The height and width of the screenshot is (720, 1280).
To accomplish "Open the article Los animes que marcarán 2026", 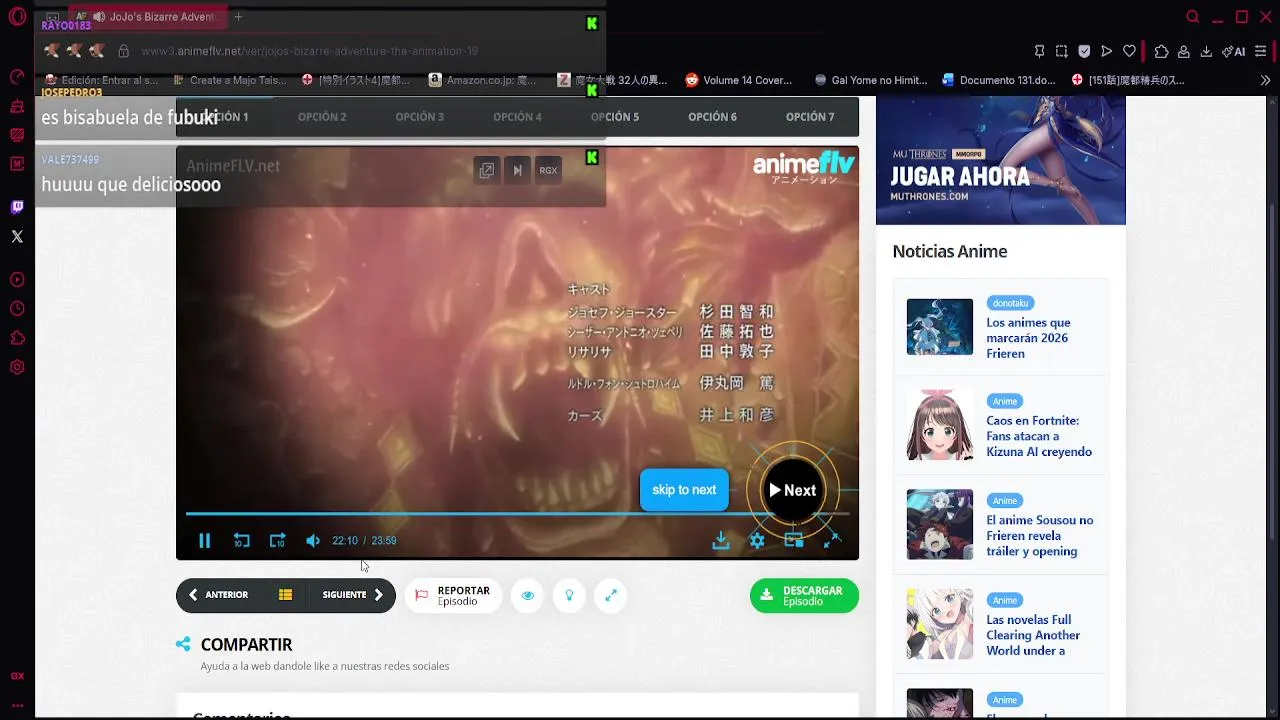I will click(1028, 338).
